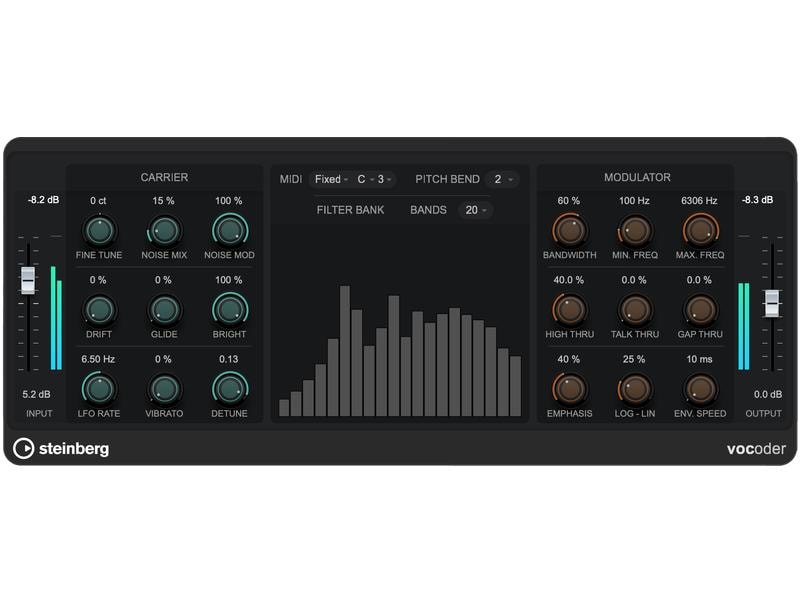Click the 60 % Bandwidth value

[568, 201]
